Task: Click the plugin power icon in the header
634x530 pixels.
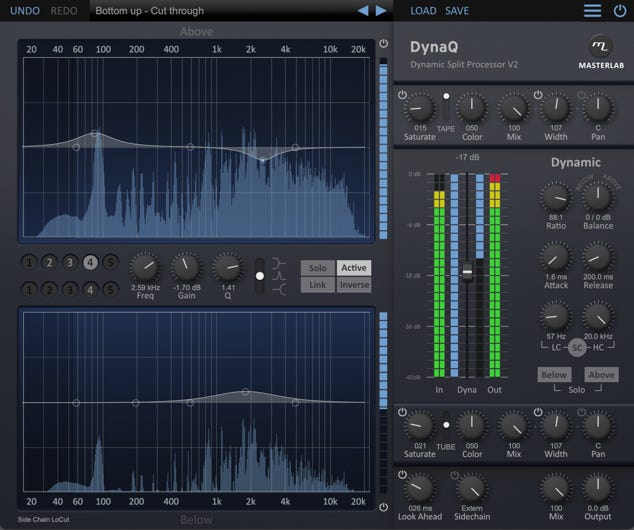Action: [x=620, y=11]
